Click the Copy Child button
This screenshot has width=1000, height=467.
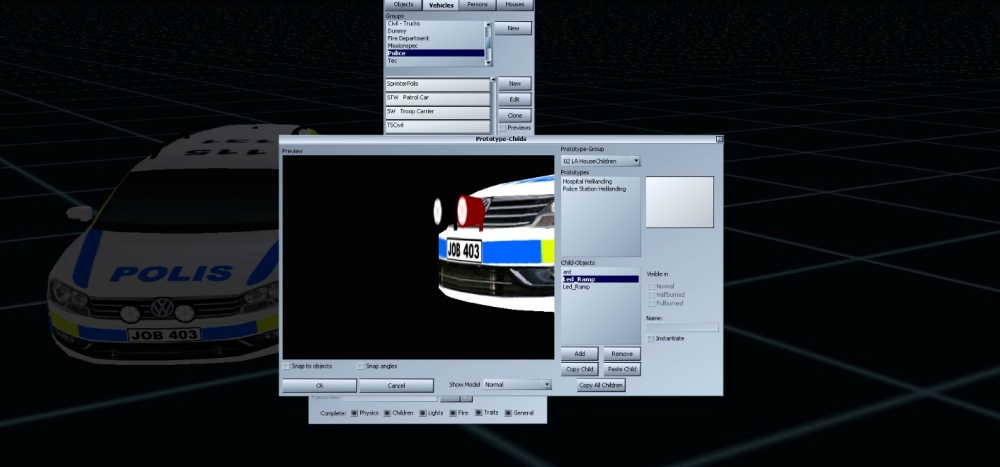pos(579,369)
